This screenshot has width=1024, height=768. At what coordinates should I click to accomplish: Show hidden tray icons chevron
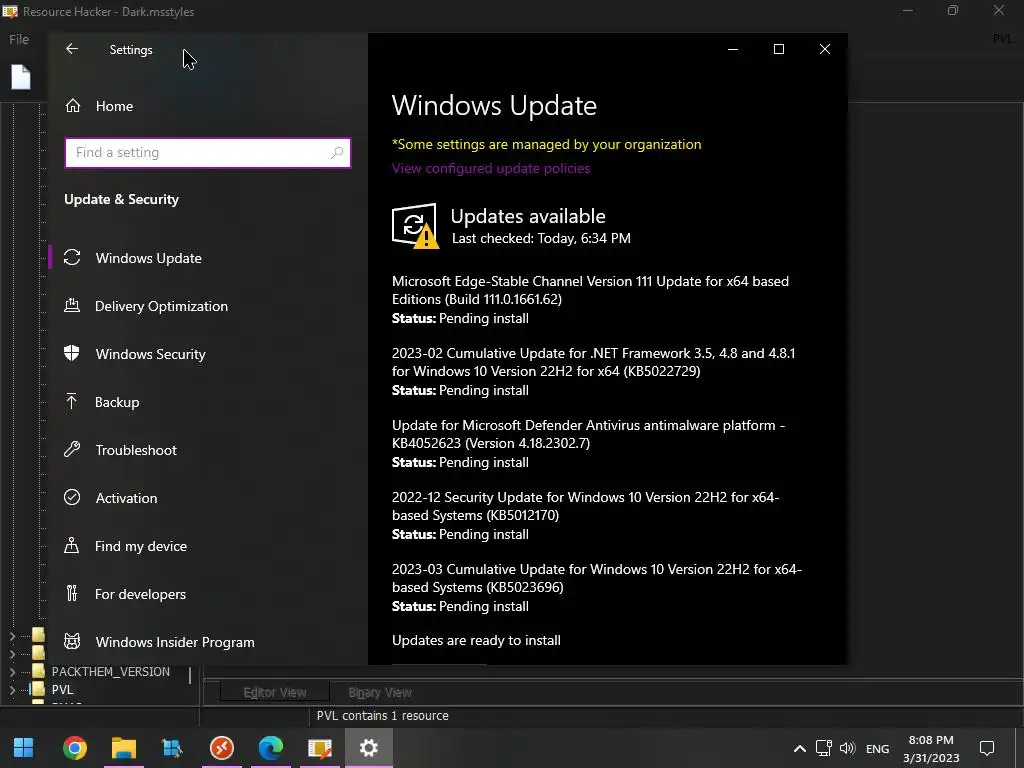coord(799,748)
